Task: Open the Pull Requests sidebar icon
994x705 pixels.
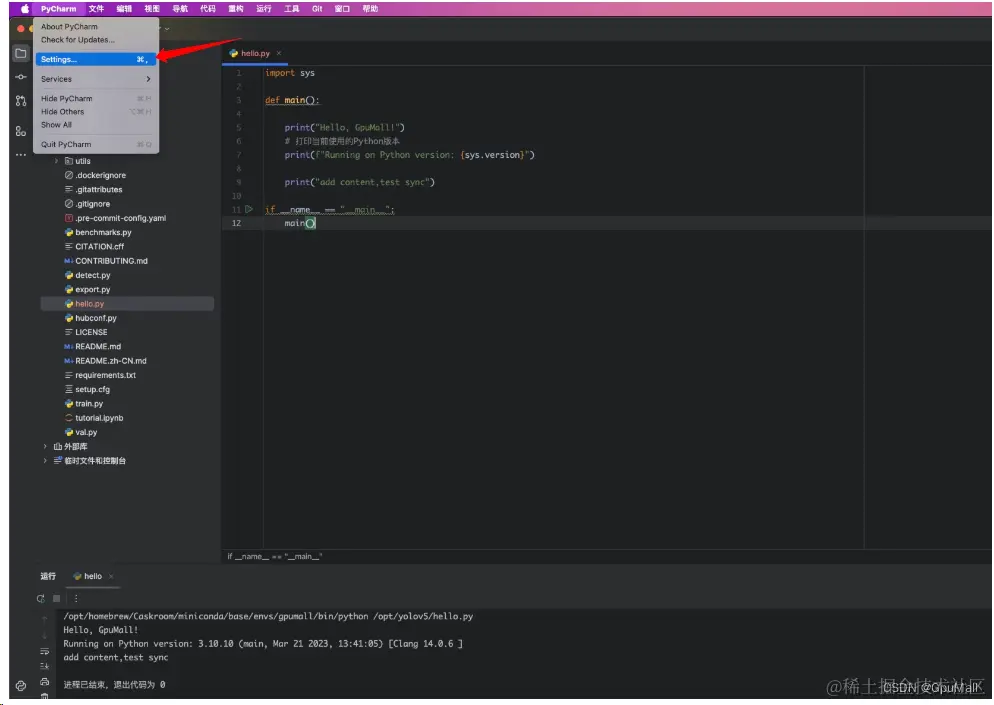Action: pos(21,101)
